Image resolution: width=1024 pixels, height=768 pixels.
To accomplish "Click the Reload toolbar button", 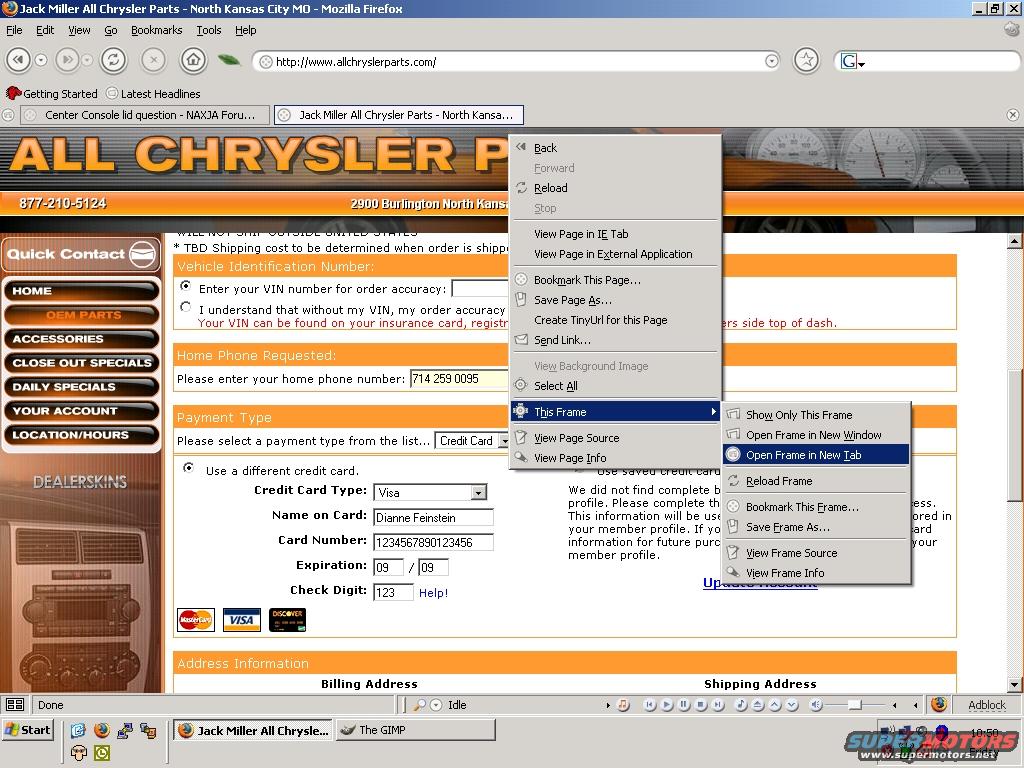I will (113, 61).
